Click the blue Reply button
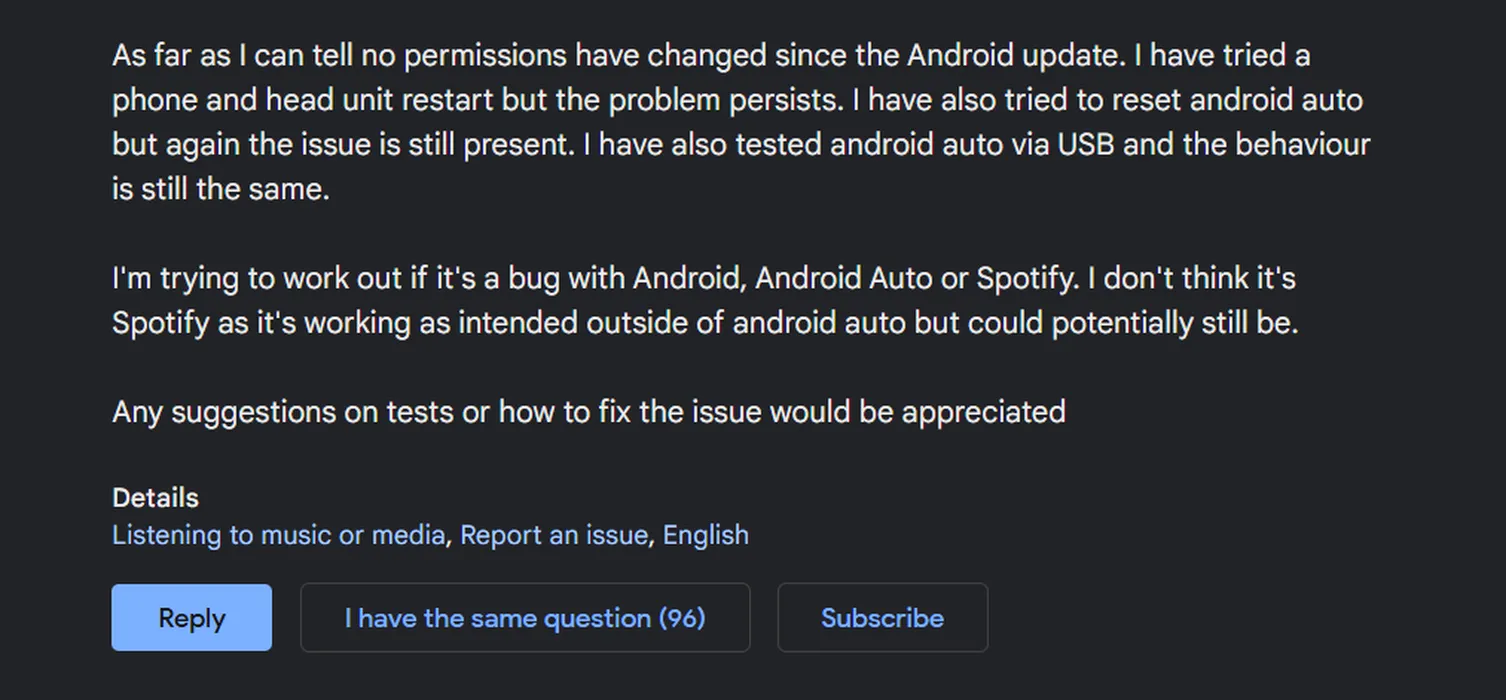 click(x=191, y=618)
